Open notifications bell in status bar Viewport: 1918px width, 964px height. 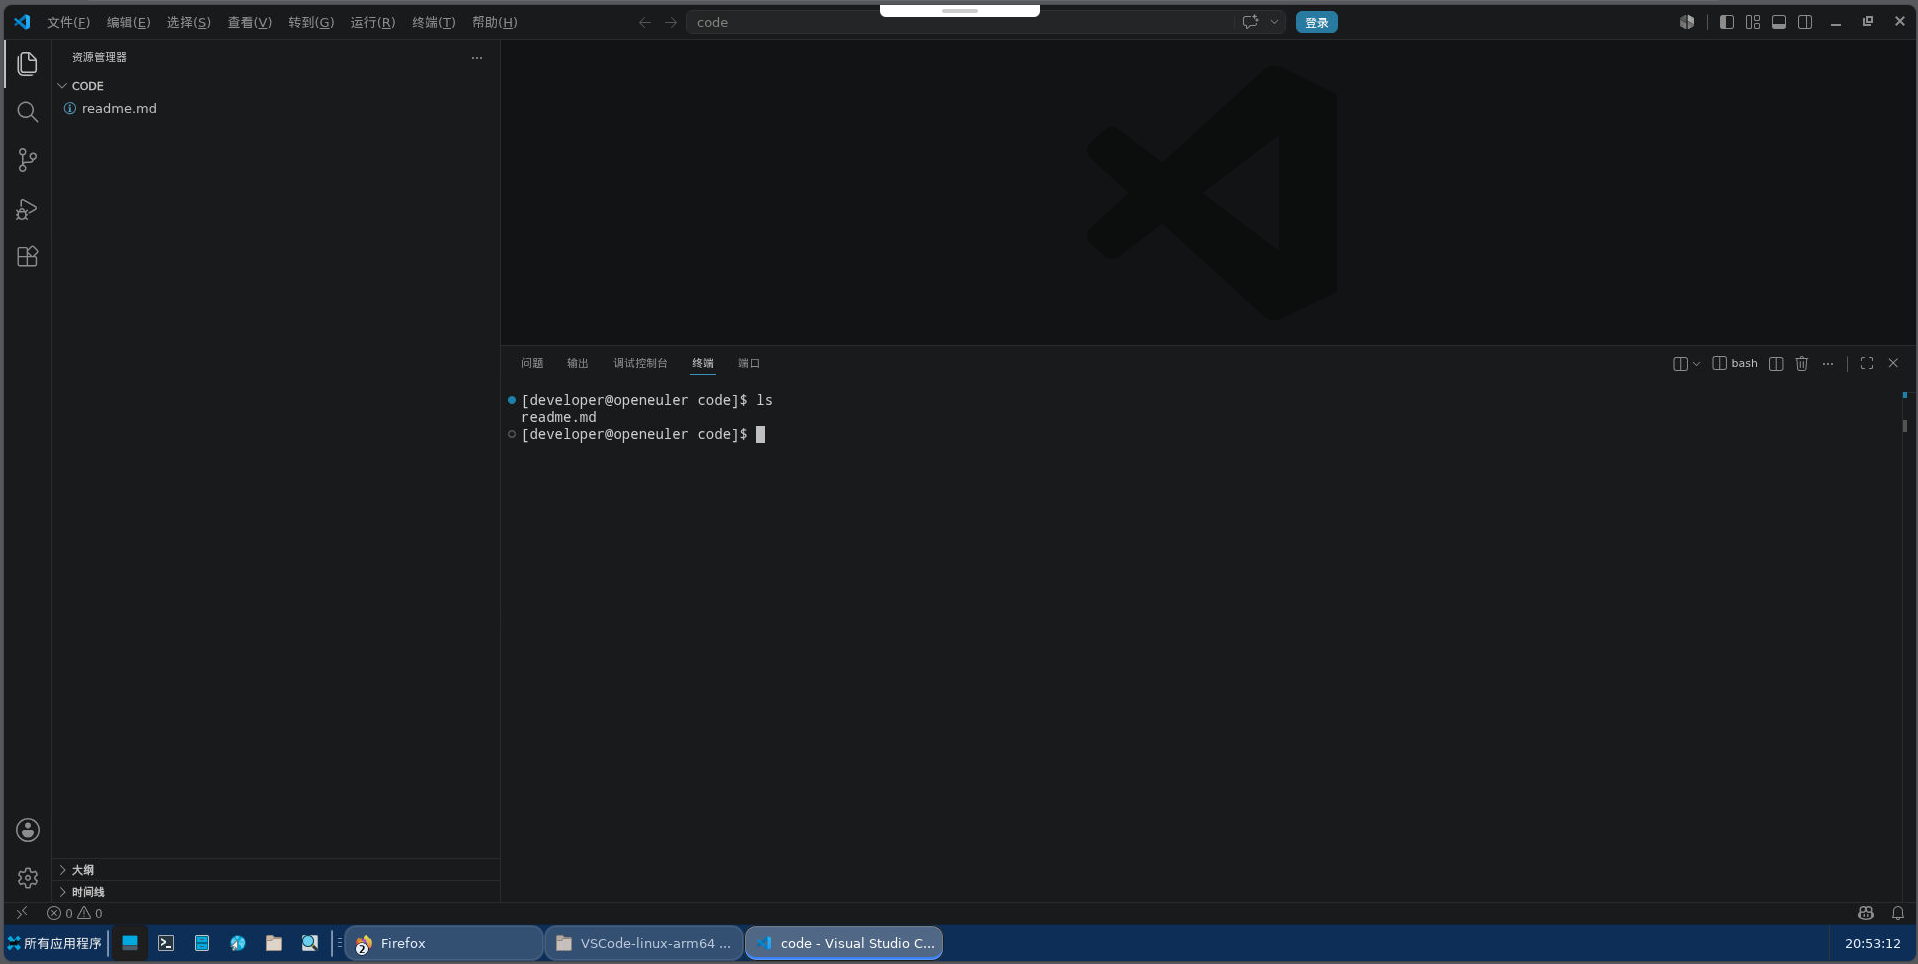point(1898,913)
